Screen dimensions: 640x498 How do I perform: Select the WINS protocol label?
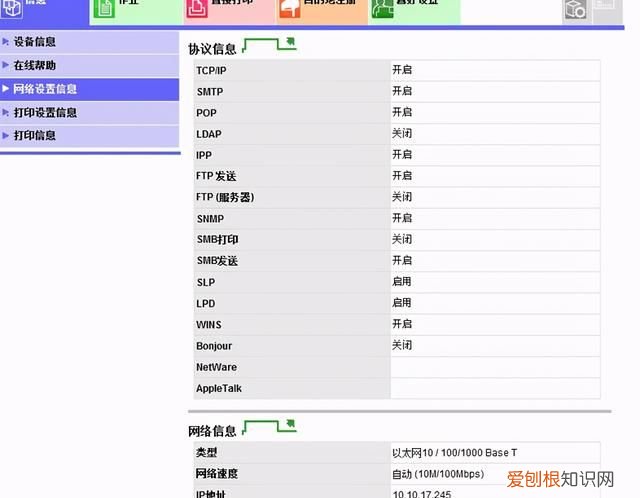(x=209, y=325)
